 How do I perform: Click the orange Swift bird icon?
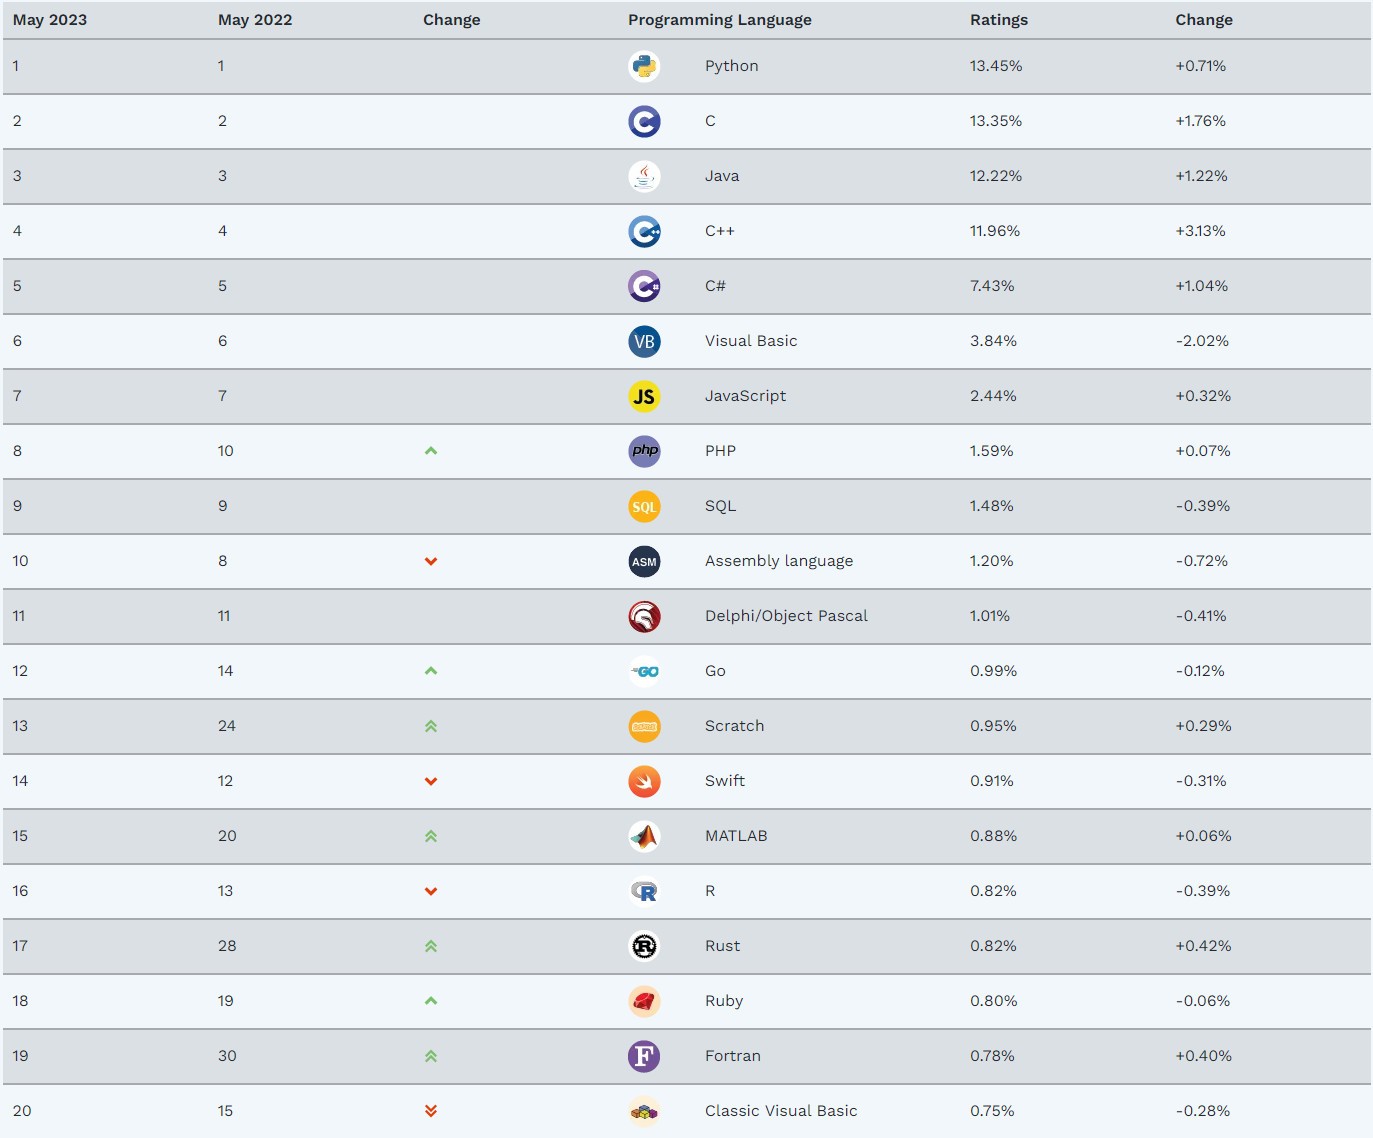pos(644,781)
